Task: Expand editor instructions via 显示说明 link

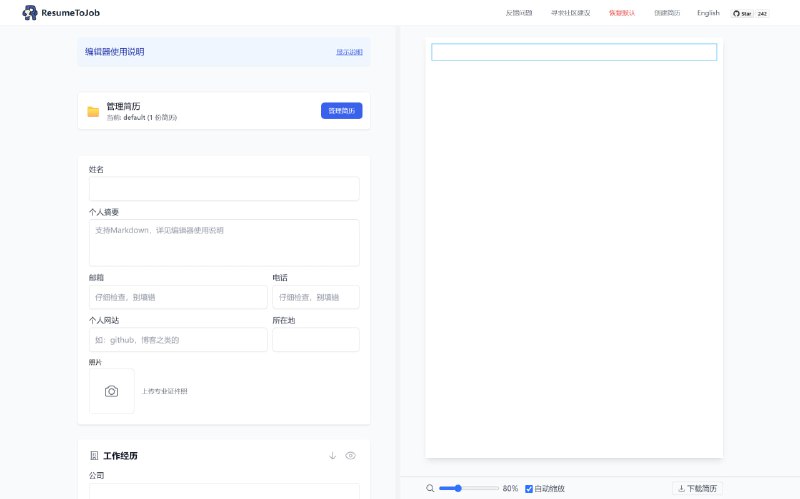Action: tap(349, 52)
